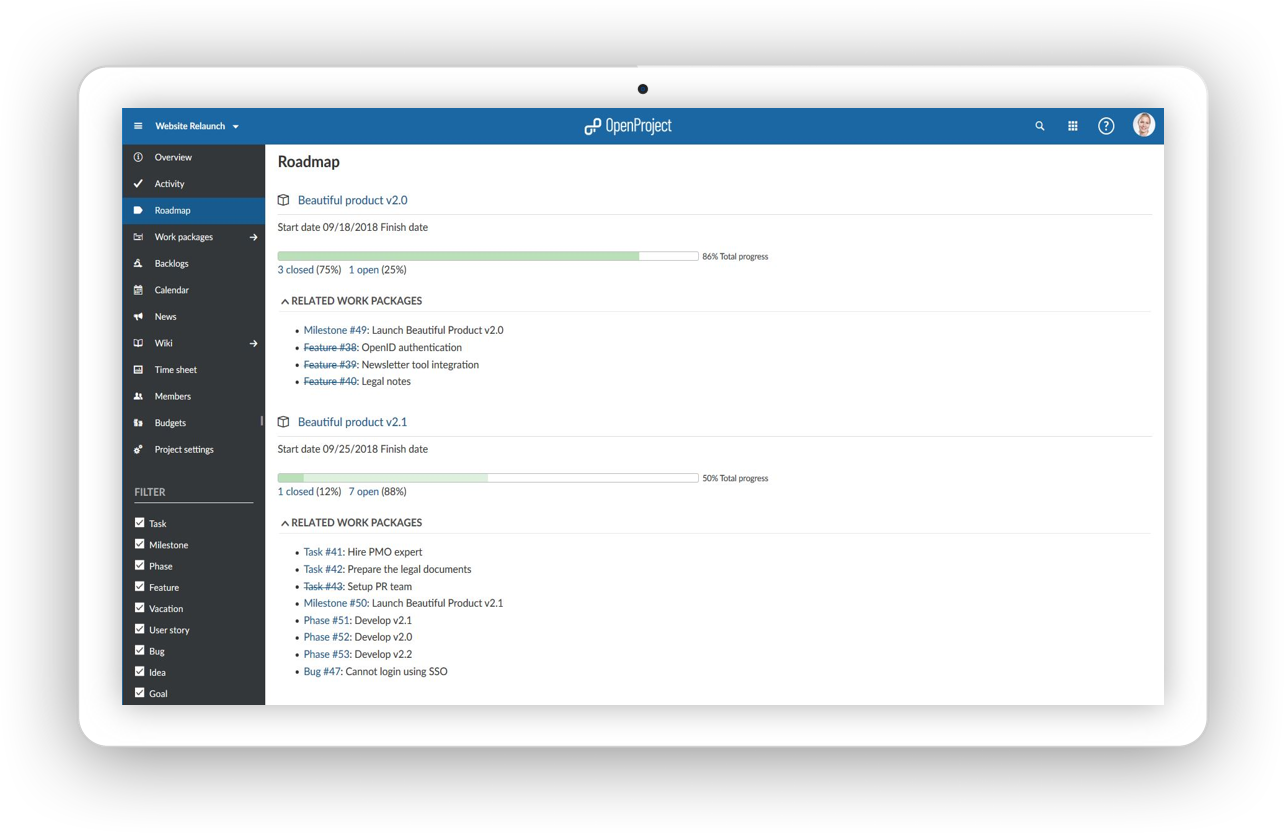The image size is (1284, 833).
Task: Click the Calendar icon in sidebar
Action: pyautogui.click(x=138, y=290)
